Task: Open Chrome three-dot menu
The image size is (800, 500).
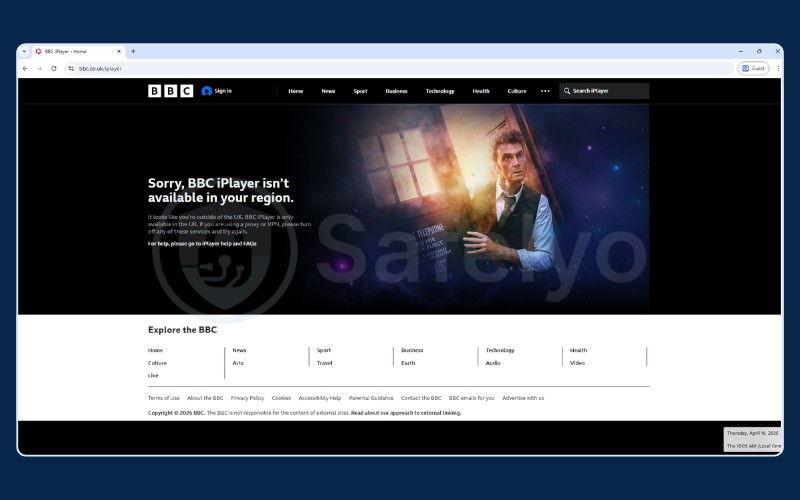Action: pyautogui.click(x=778, y=68)
